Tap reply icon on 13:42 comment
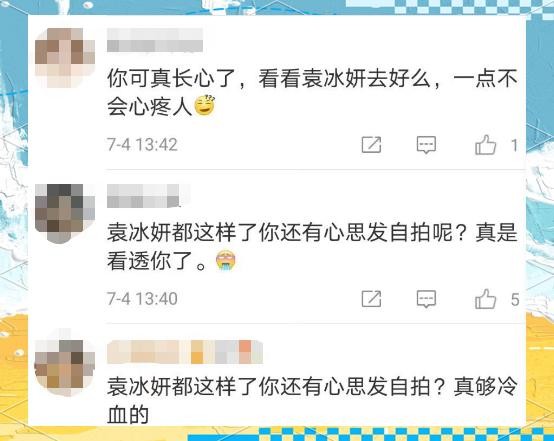 point(426,145)
